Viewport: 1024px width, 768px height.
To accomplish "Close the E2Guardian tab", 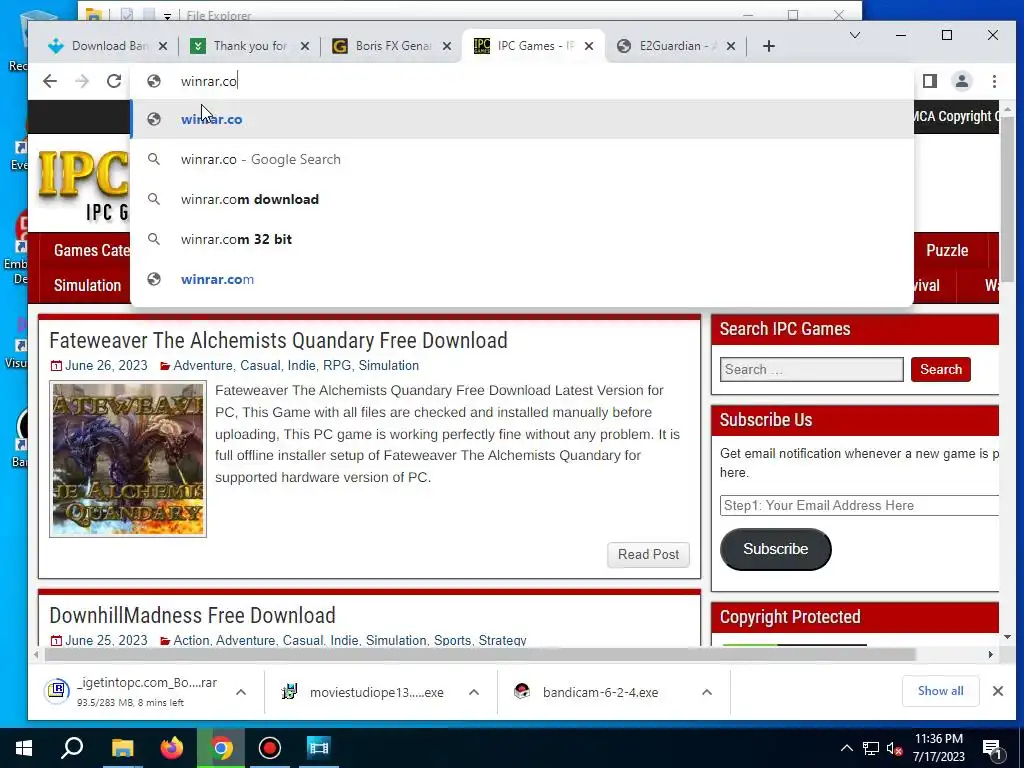I will pyautogui.click(x=731, y=46).
